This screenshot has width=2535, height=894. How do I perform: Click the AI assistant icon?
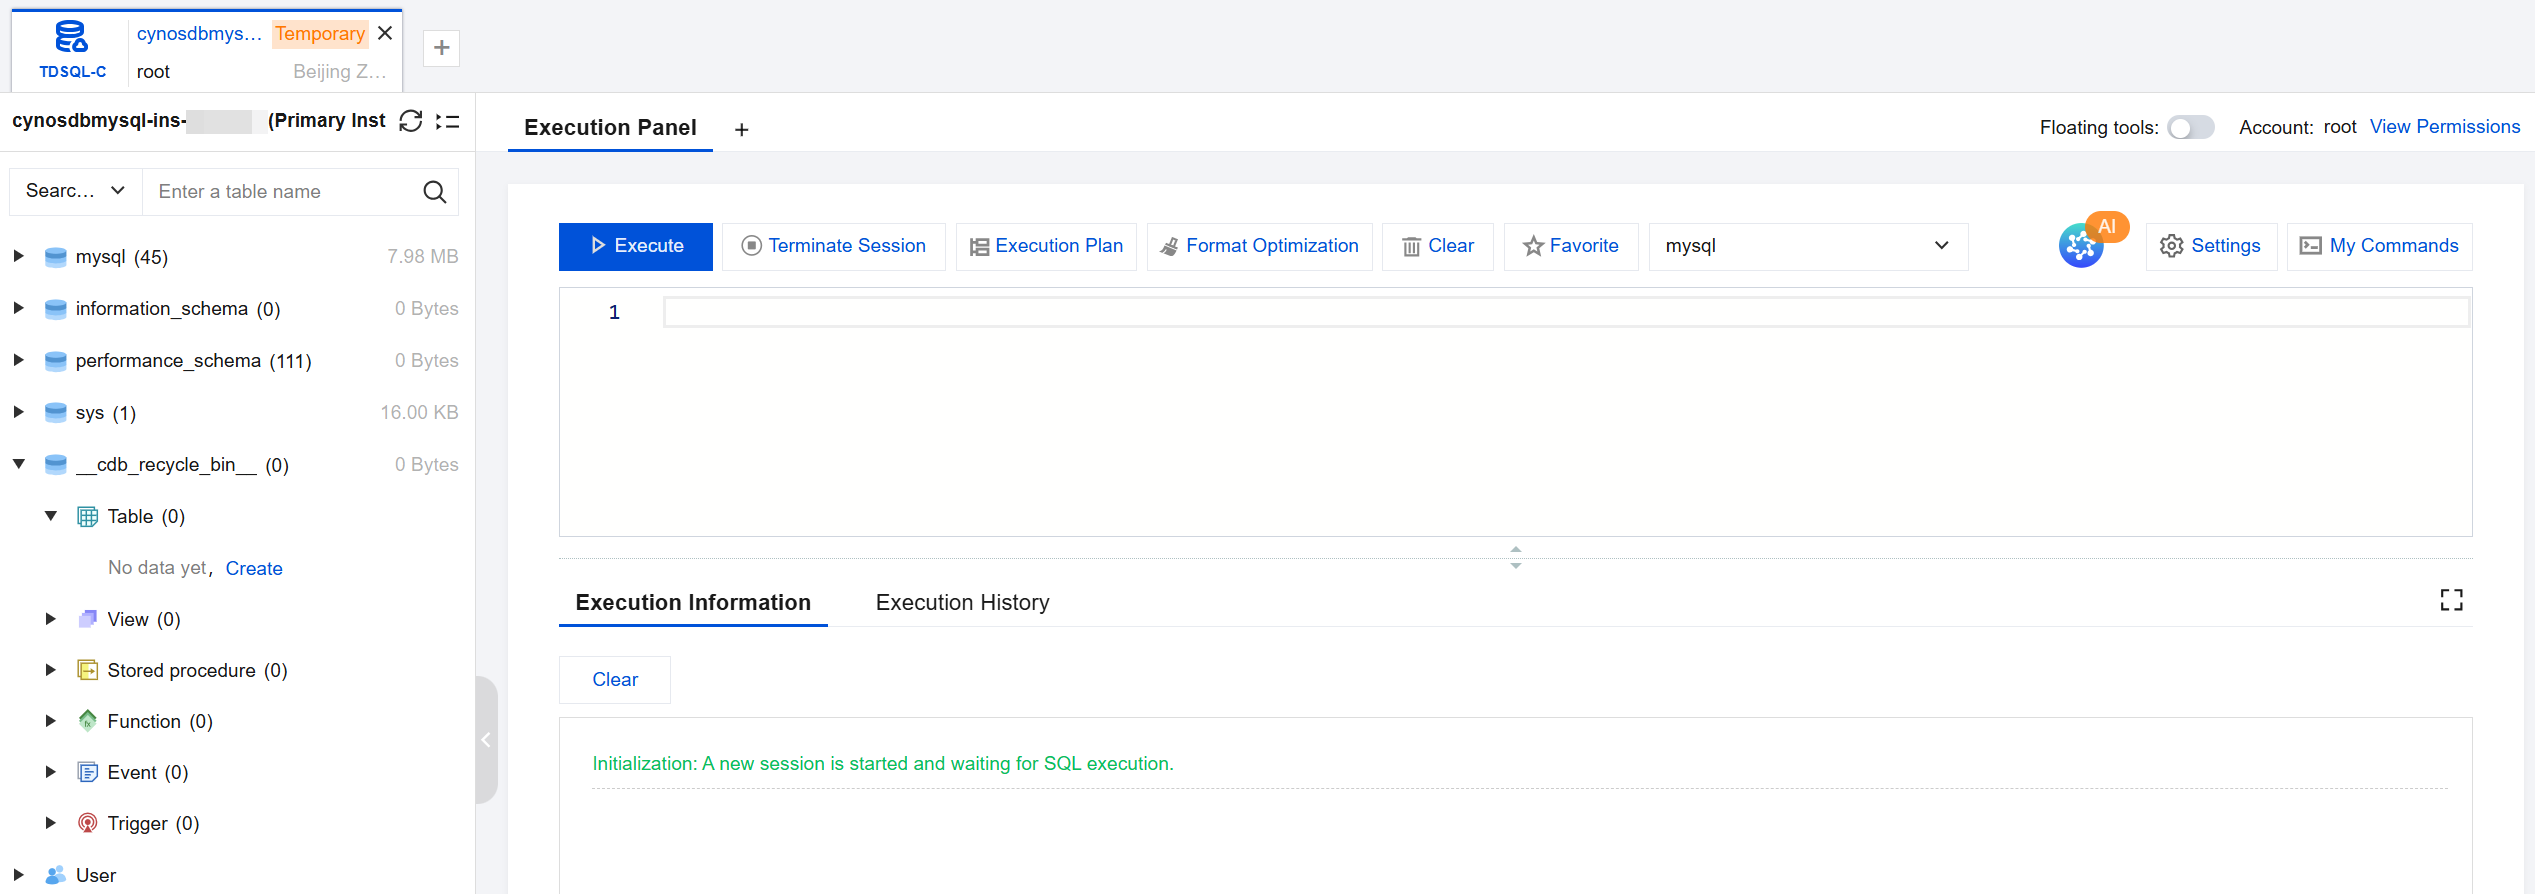tap(2082, 245)
